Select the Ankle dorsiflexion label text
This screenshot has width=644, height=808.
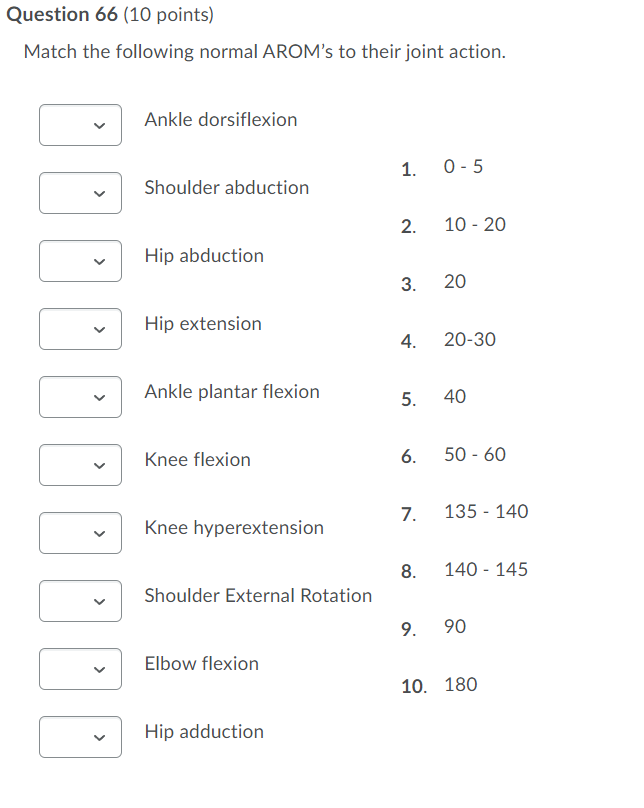coord(220,120)
